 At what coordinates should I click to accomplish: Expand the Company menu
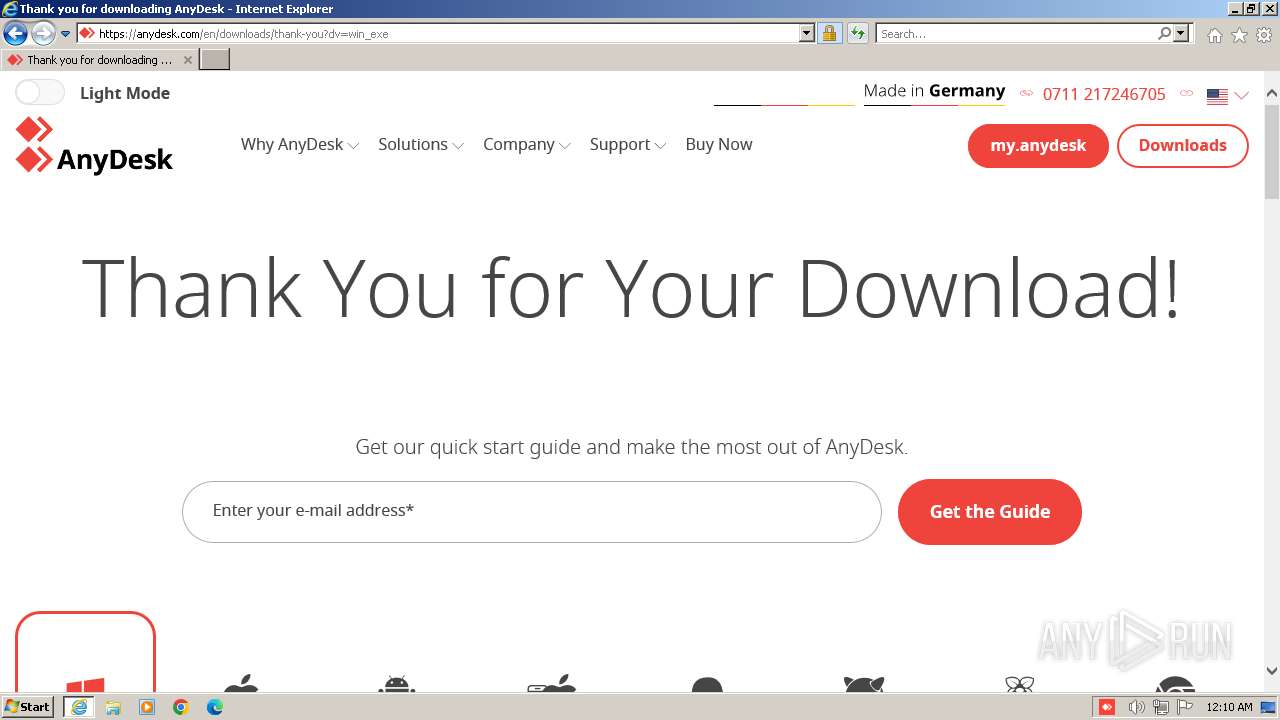coord(526,144)
